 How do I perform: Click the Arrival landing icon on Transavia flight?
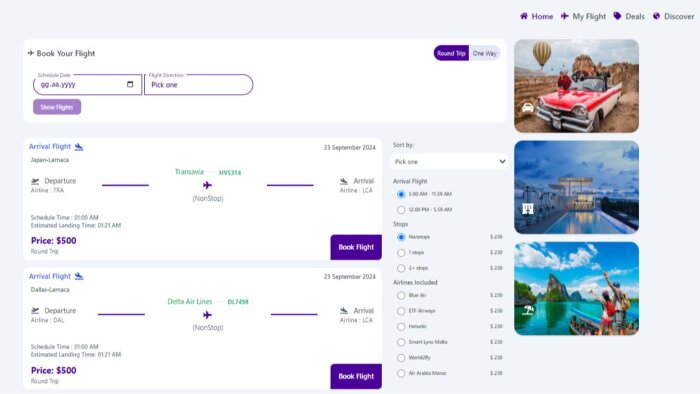[x=344, y=181]
